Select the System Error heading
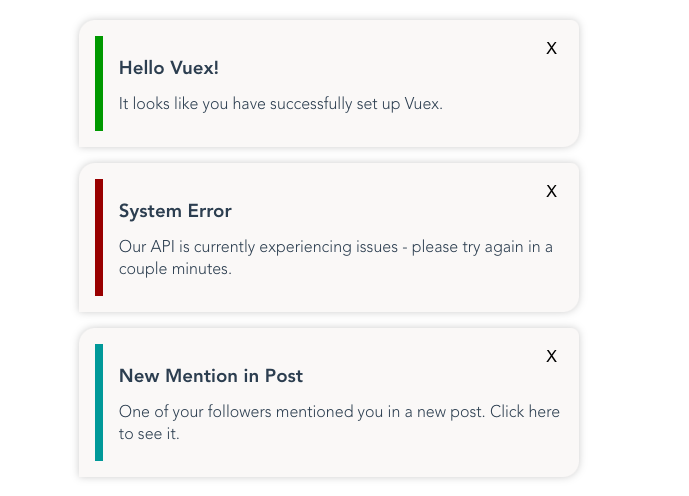689x496 pixels. [x=175, y=211]
